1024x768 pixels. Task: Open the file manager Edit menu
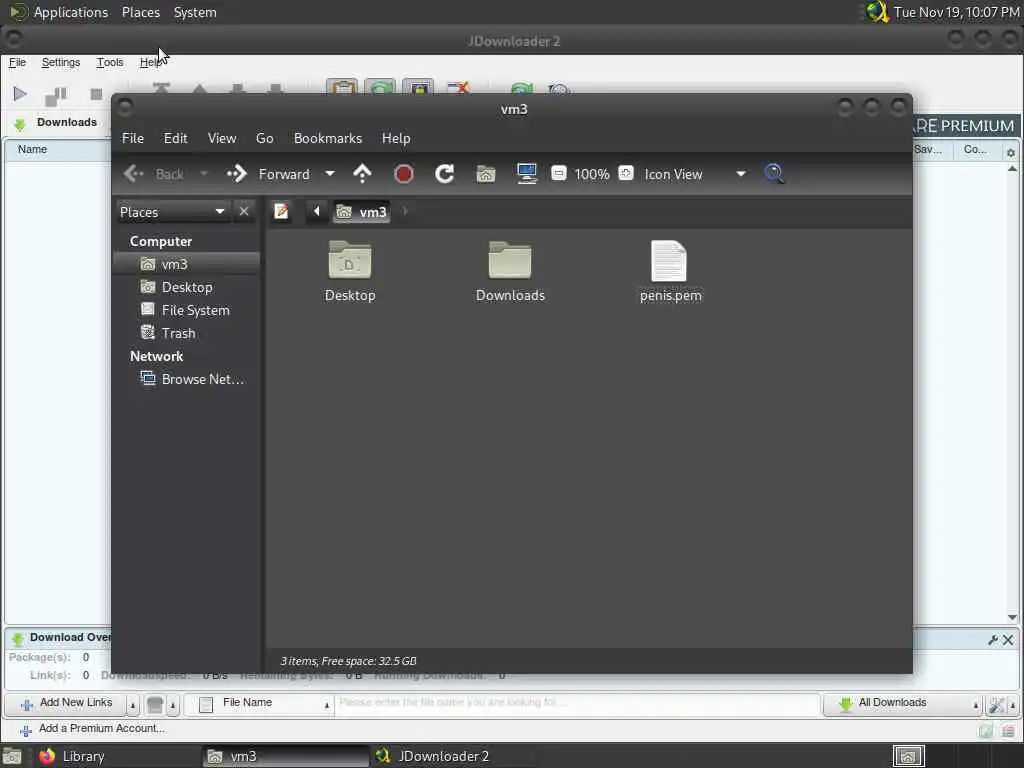click(x=176, y=138)
